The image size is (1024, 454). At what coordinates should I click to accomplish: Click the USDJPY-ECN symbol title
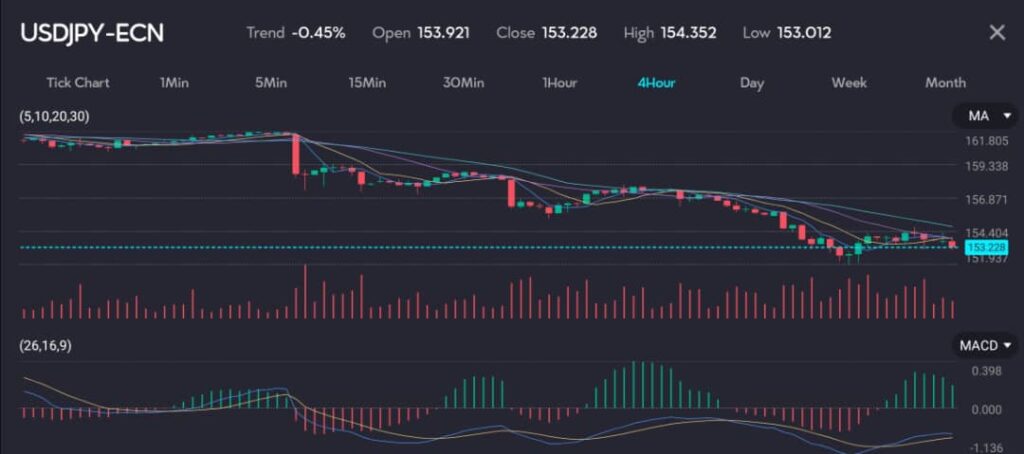point(92,32)
